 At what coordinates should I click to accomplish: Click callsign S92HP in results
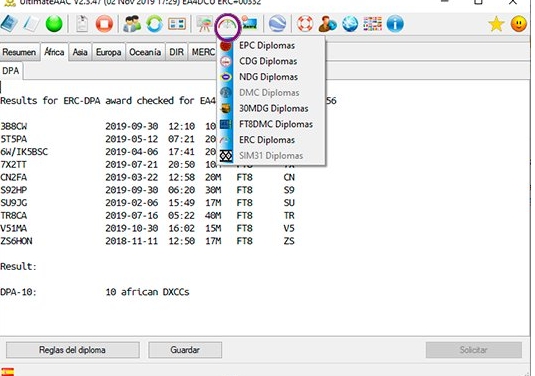coord(14,190)
